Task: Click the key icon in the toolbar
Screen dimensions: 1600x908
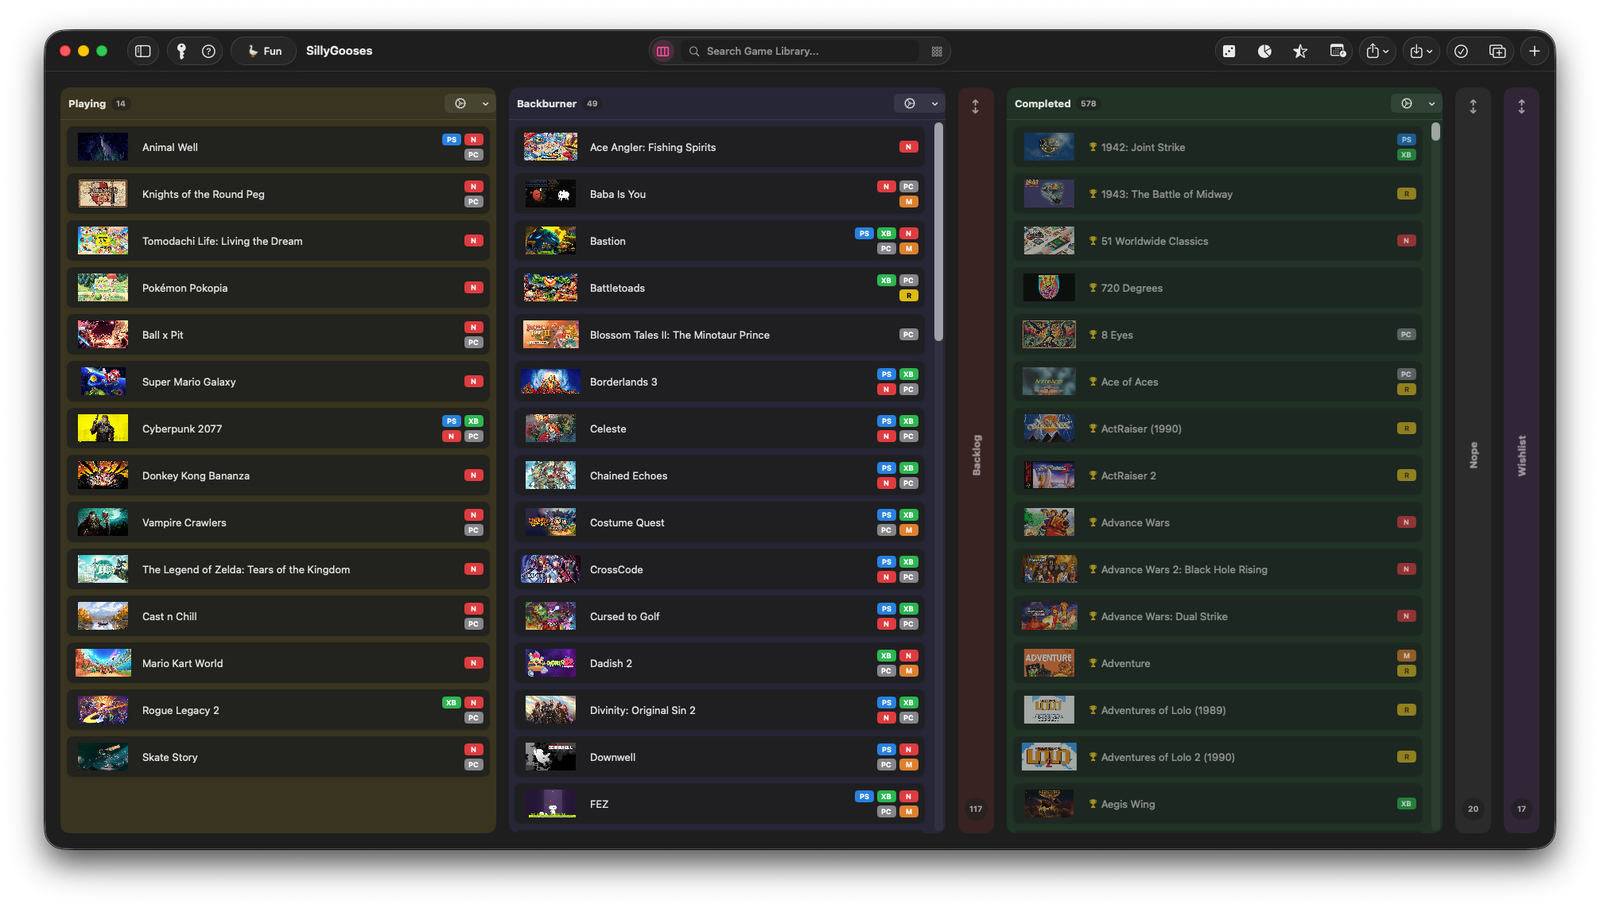Action: (x=181, y=51)
